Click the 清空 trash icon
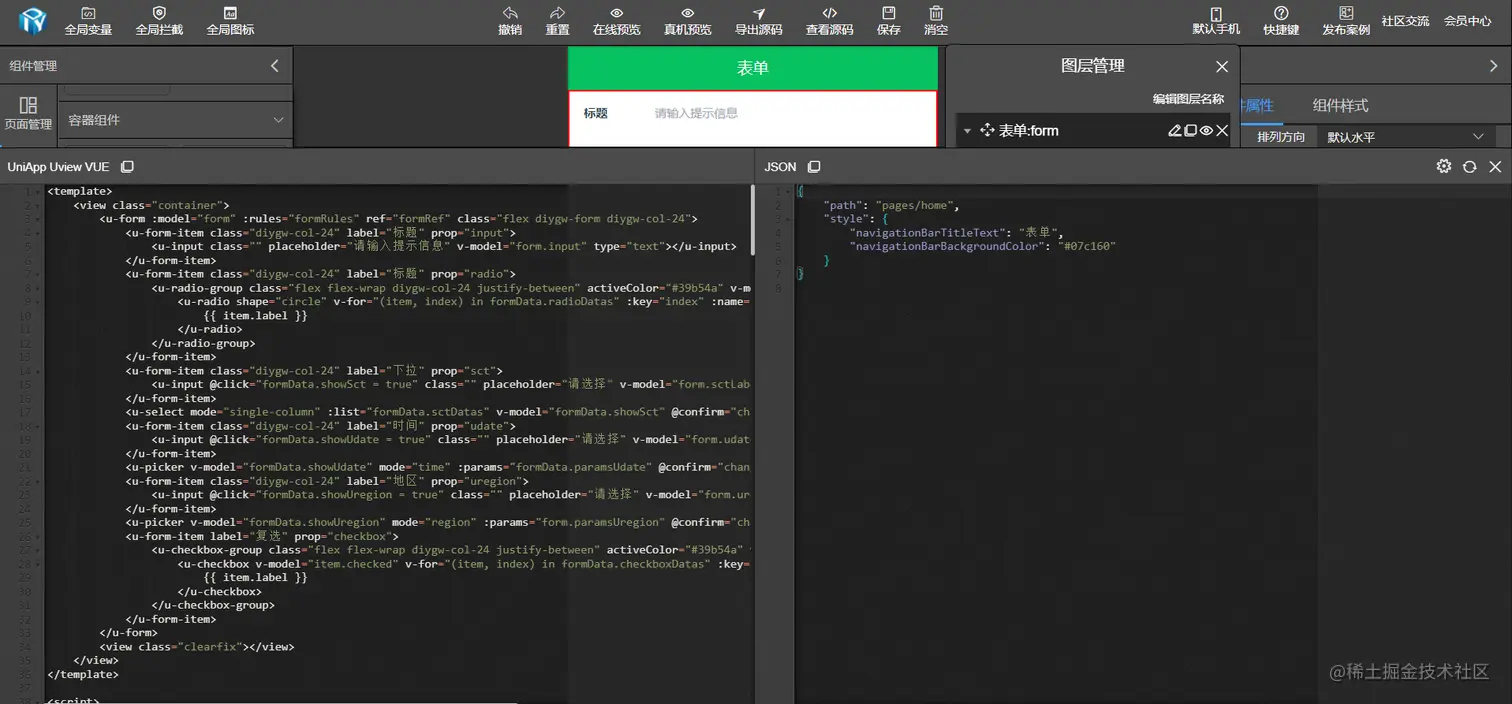 tap(936, 21)
